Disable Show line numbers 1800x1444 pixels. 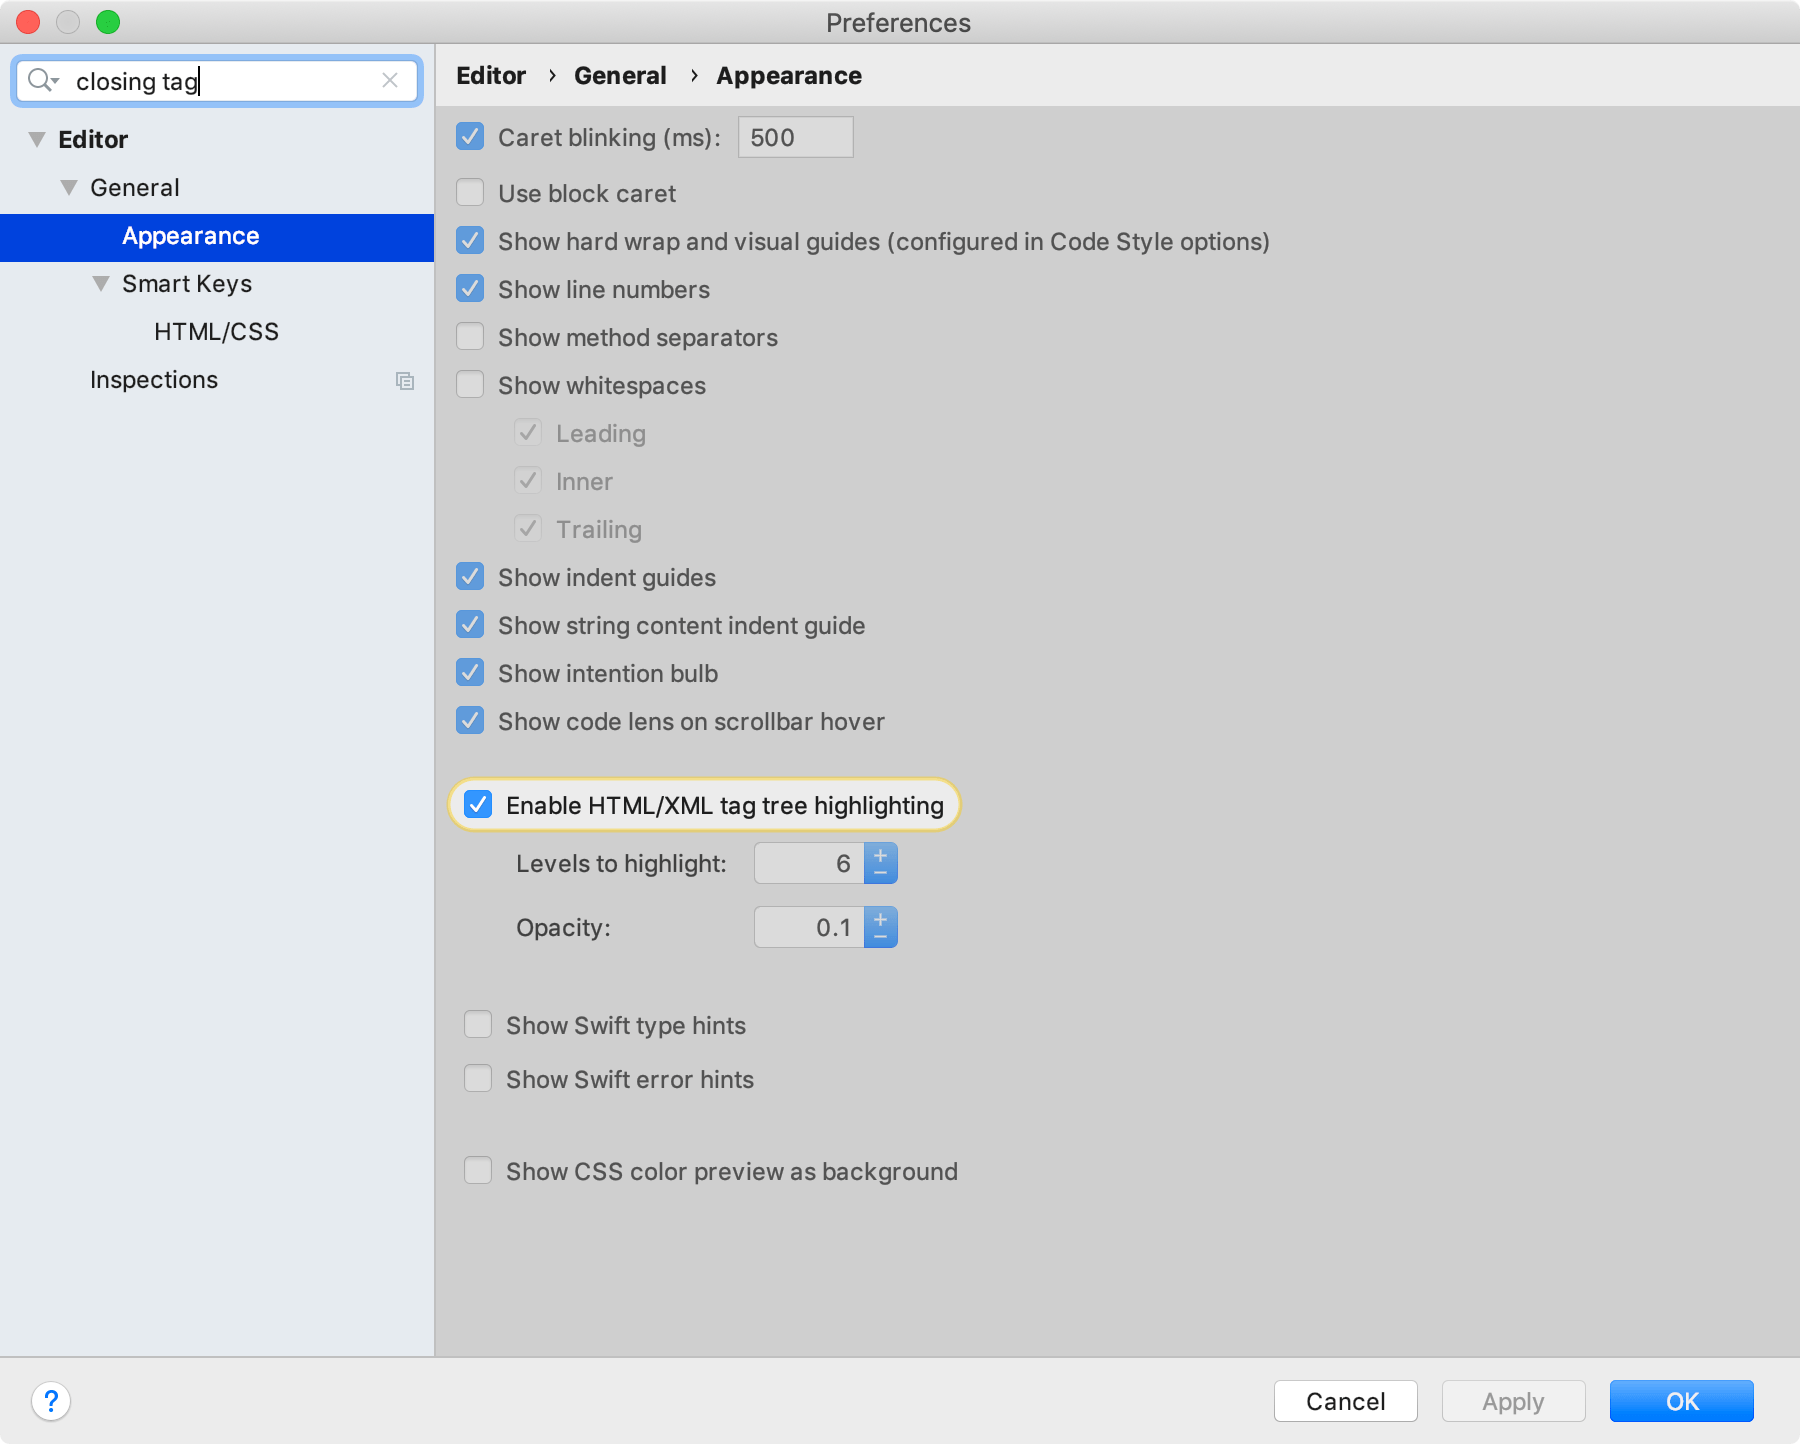click(x=470, y=289)
